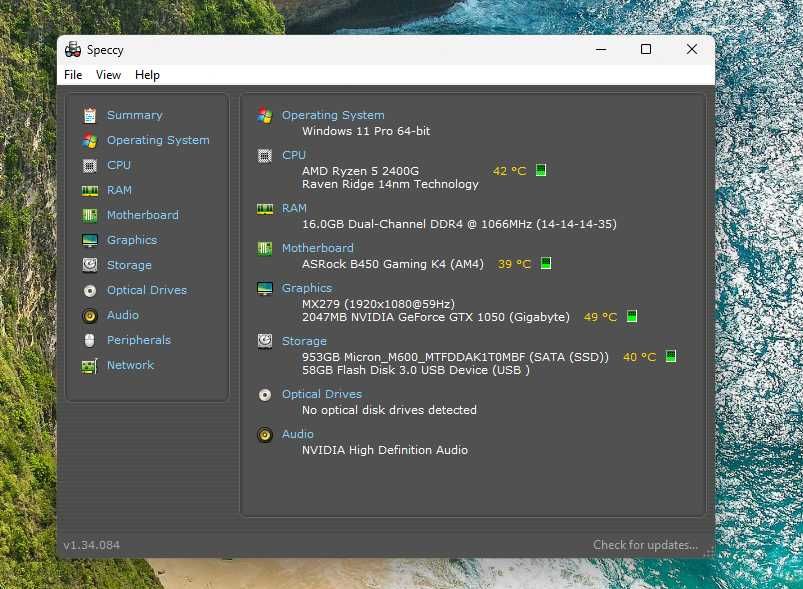Click the Summary clipboard icon in sidebar
The width and height of the screenshot is (803, 589).
[x=90, y=115]
